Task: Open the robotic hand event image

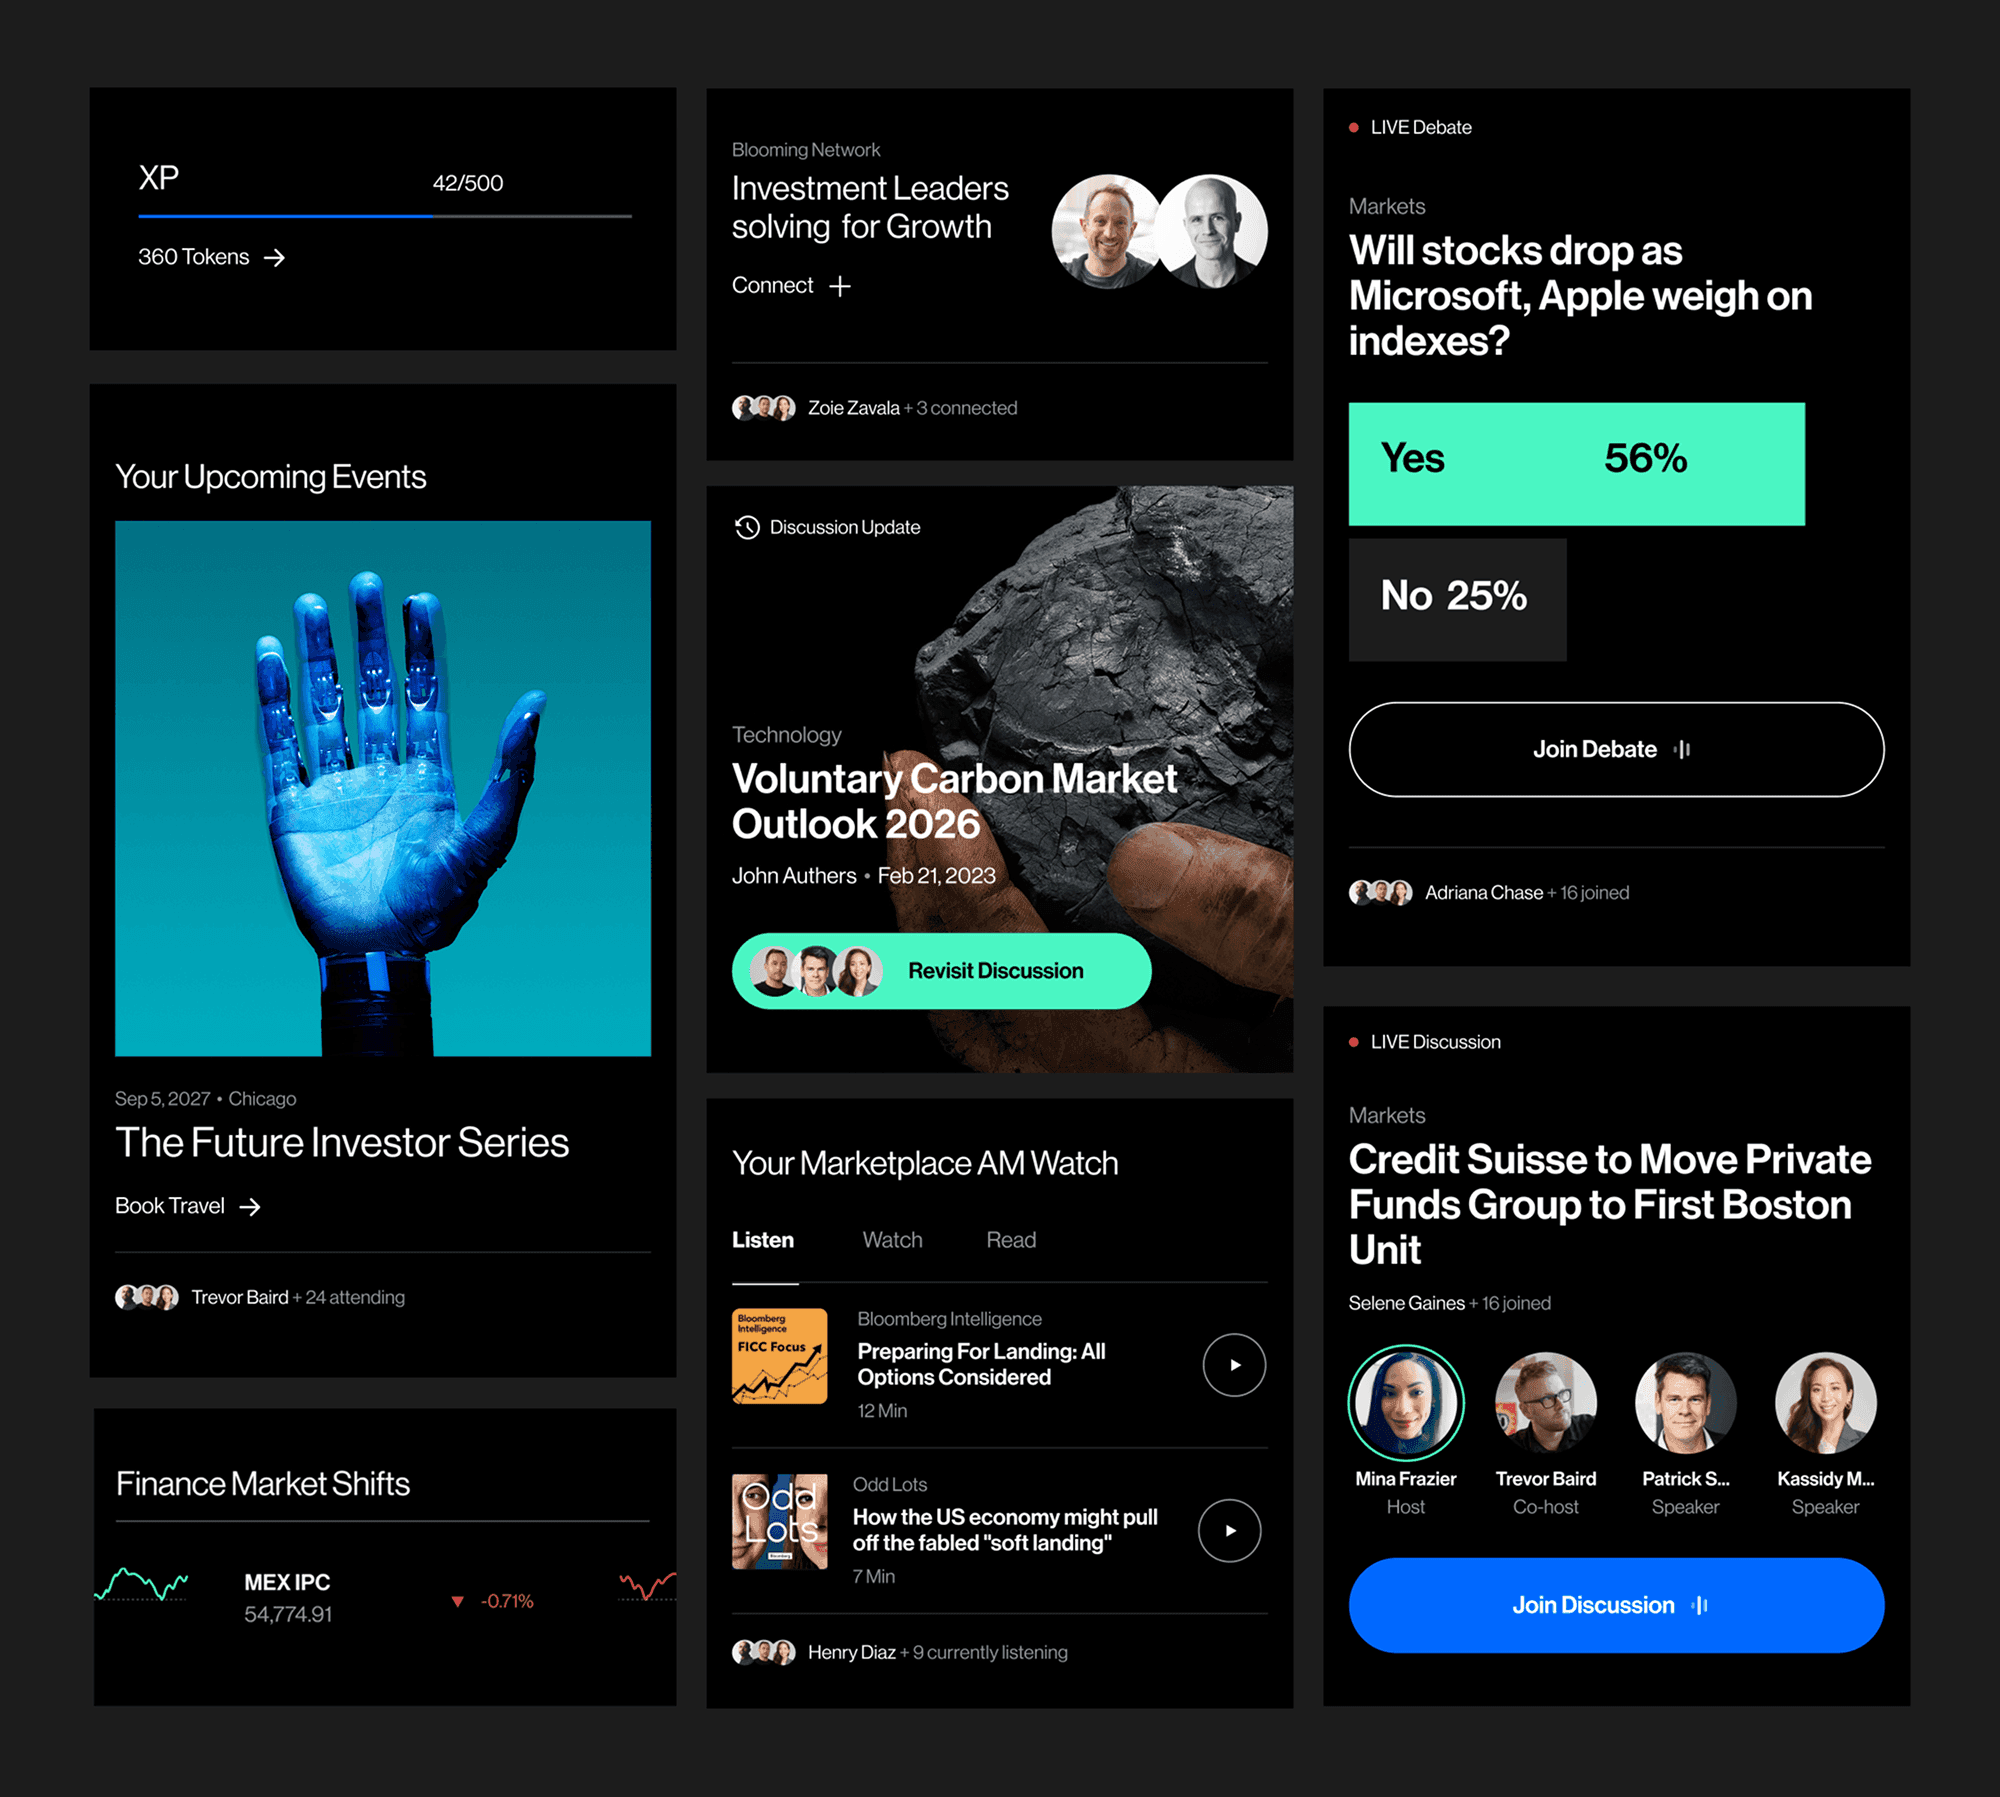Action: pyautogui.click(x=383, y=788)
